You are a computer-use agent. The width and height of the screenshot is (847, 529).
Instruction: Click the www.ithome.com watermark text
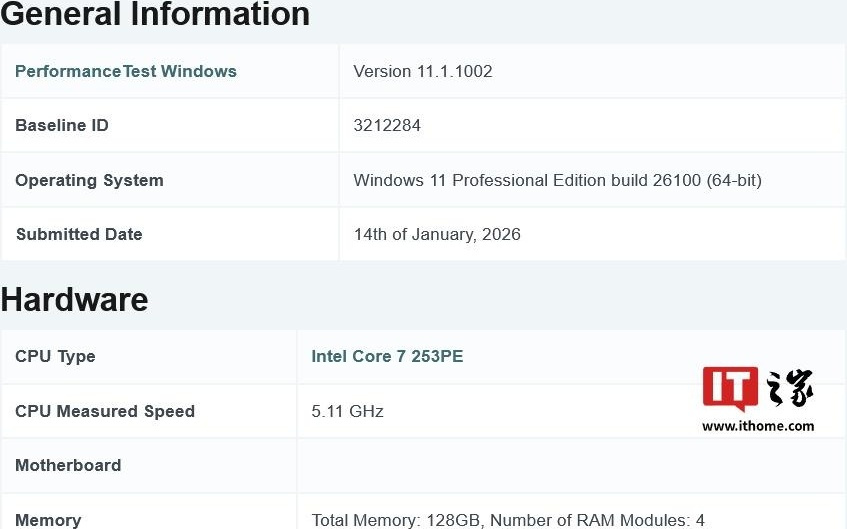coord(758,426)
